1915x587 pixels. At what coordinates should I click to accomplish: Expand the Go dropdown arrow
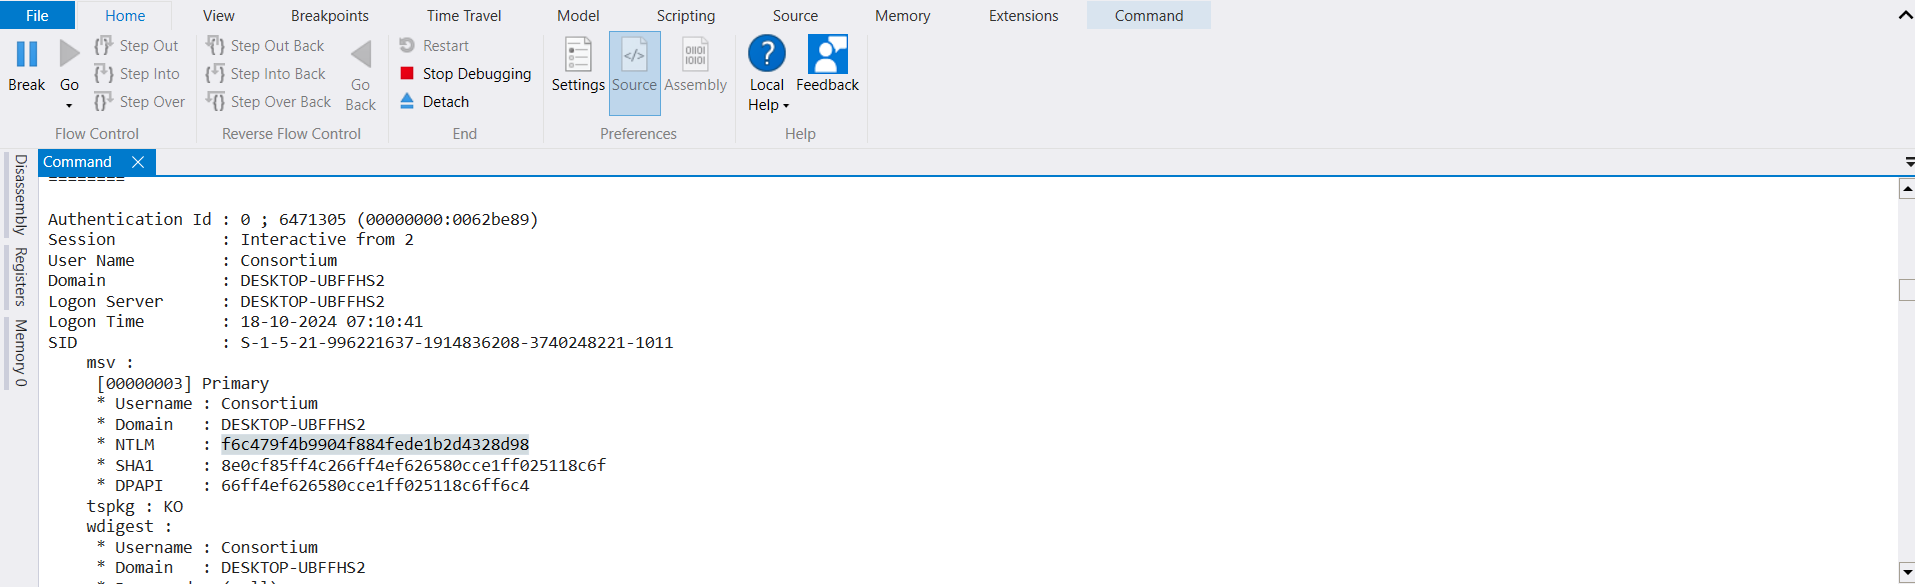[69, 106]
